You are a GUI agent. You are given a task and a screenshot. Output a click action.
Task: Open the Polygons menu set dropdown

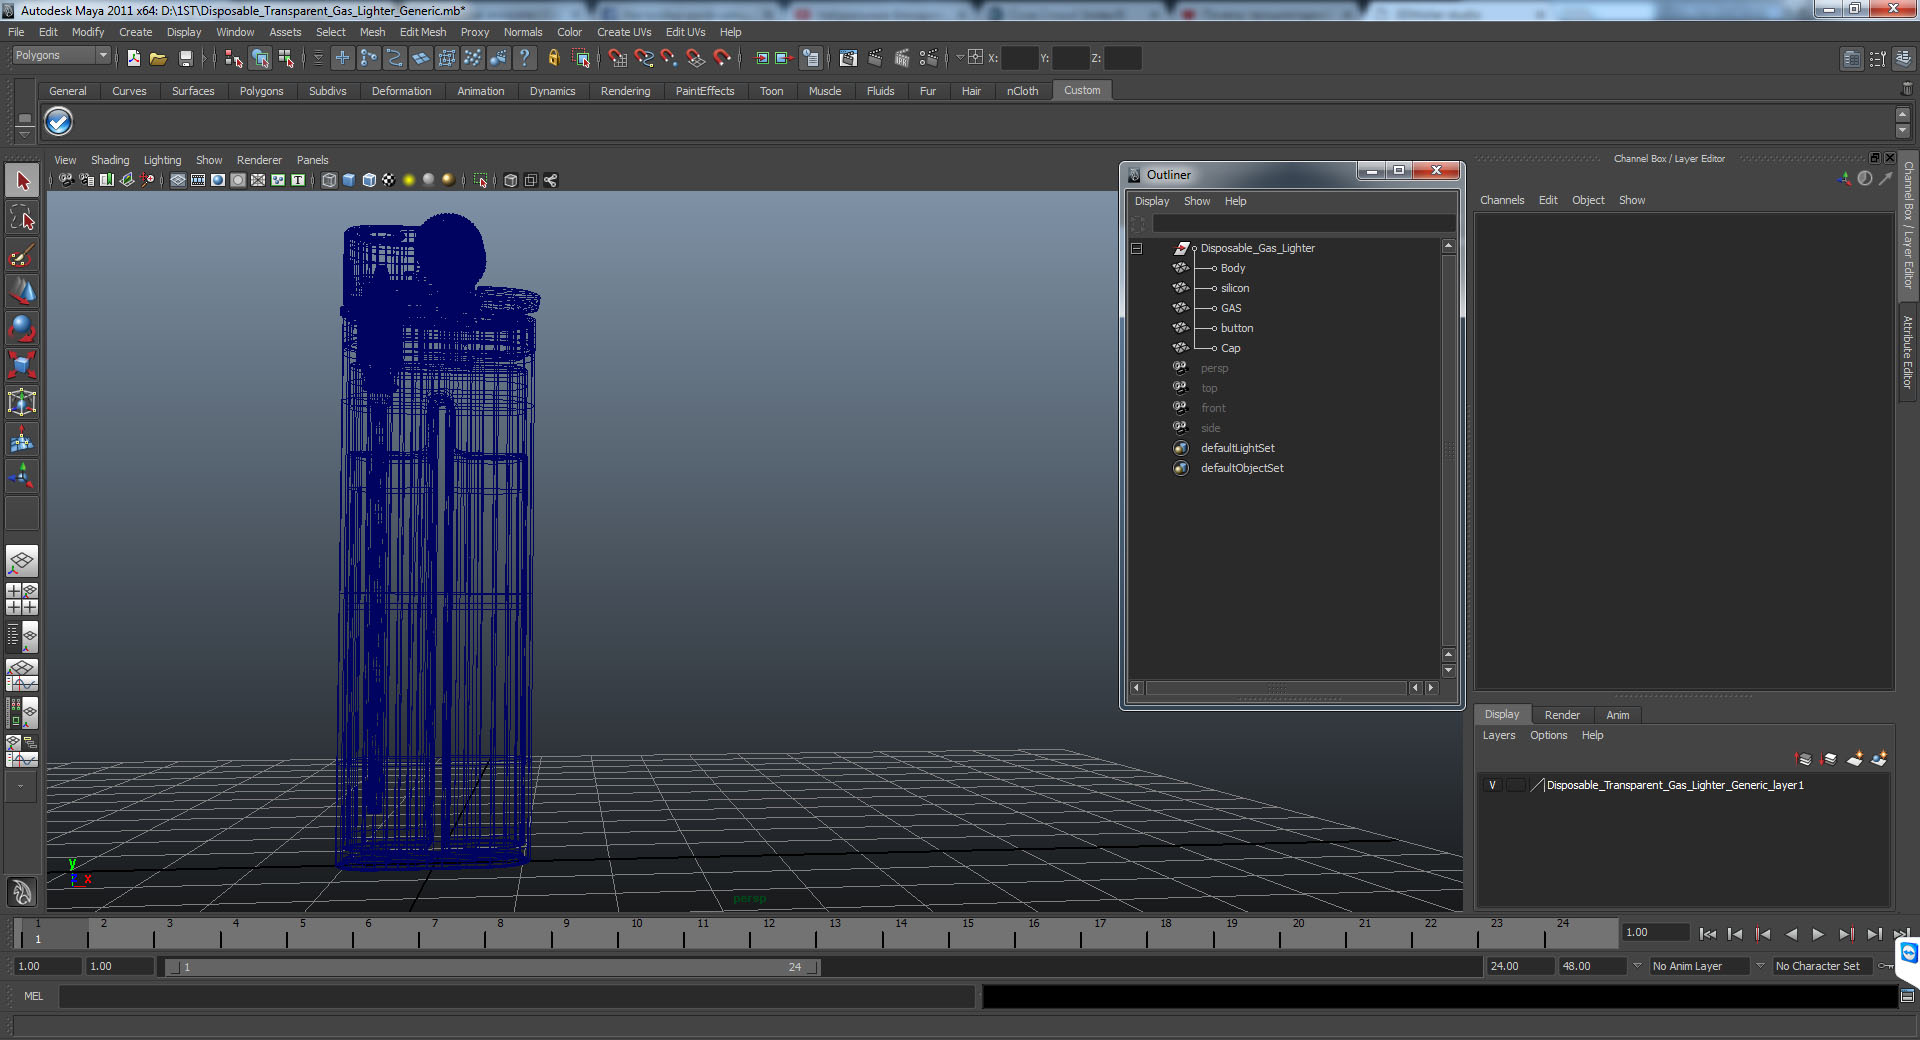(61, 56)
